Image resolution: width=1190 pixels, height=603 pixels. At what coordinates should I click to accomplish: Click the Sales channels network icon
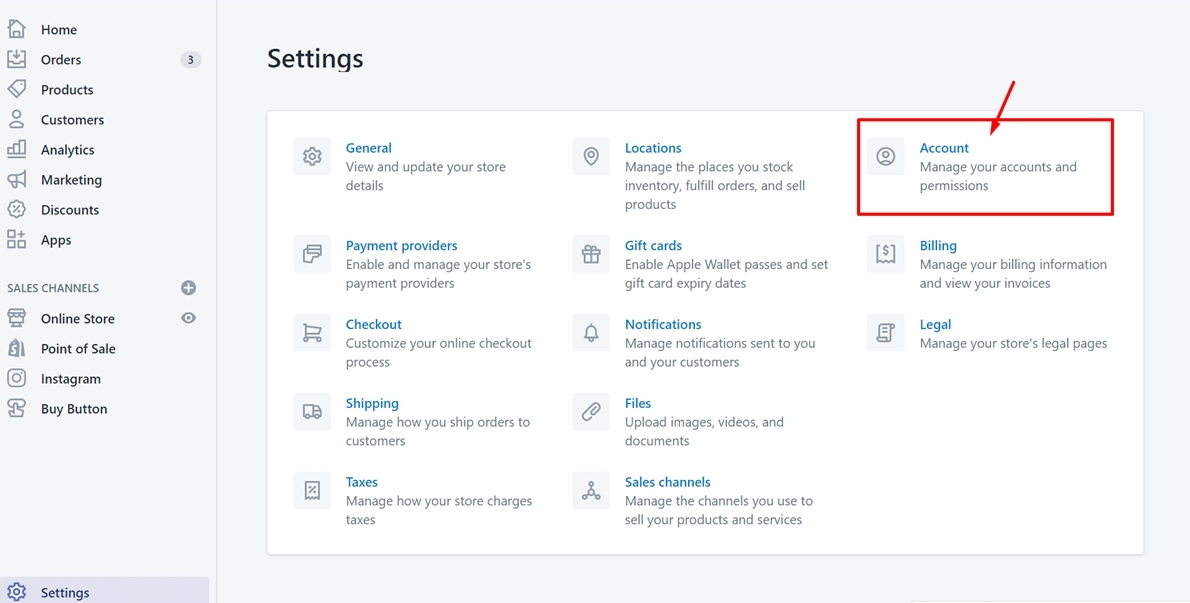tap(591, 491)
